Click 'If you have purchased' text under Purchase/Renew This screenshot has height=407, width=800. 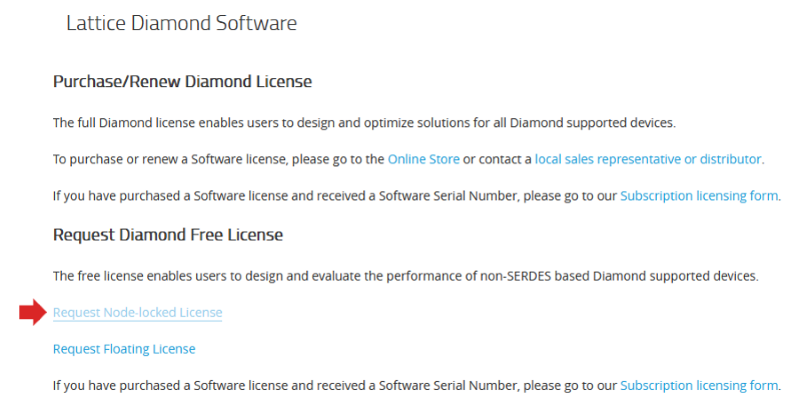[335, 196]
